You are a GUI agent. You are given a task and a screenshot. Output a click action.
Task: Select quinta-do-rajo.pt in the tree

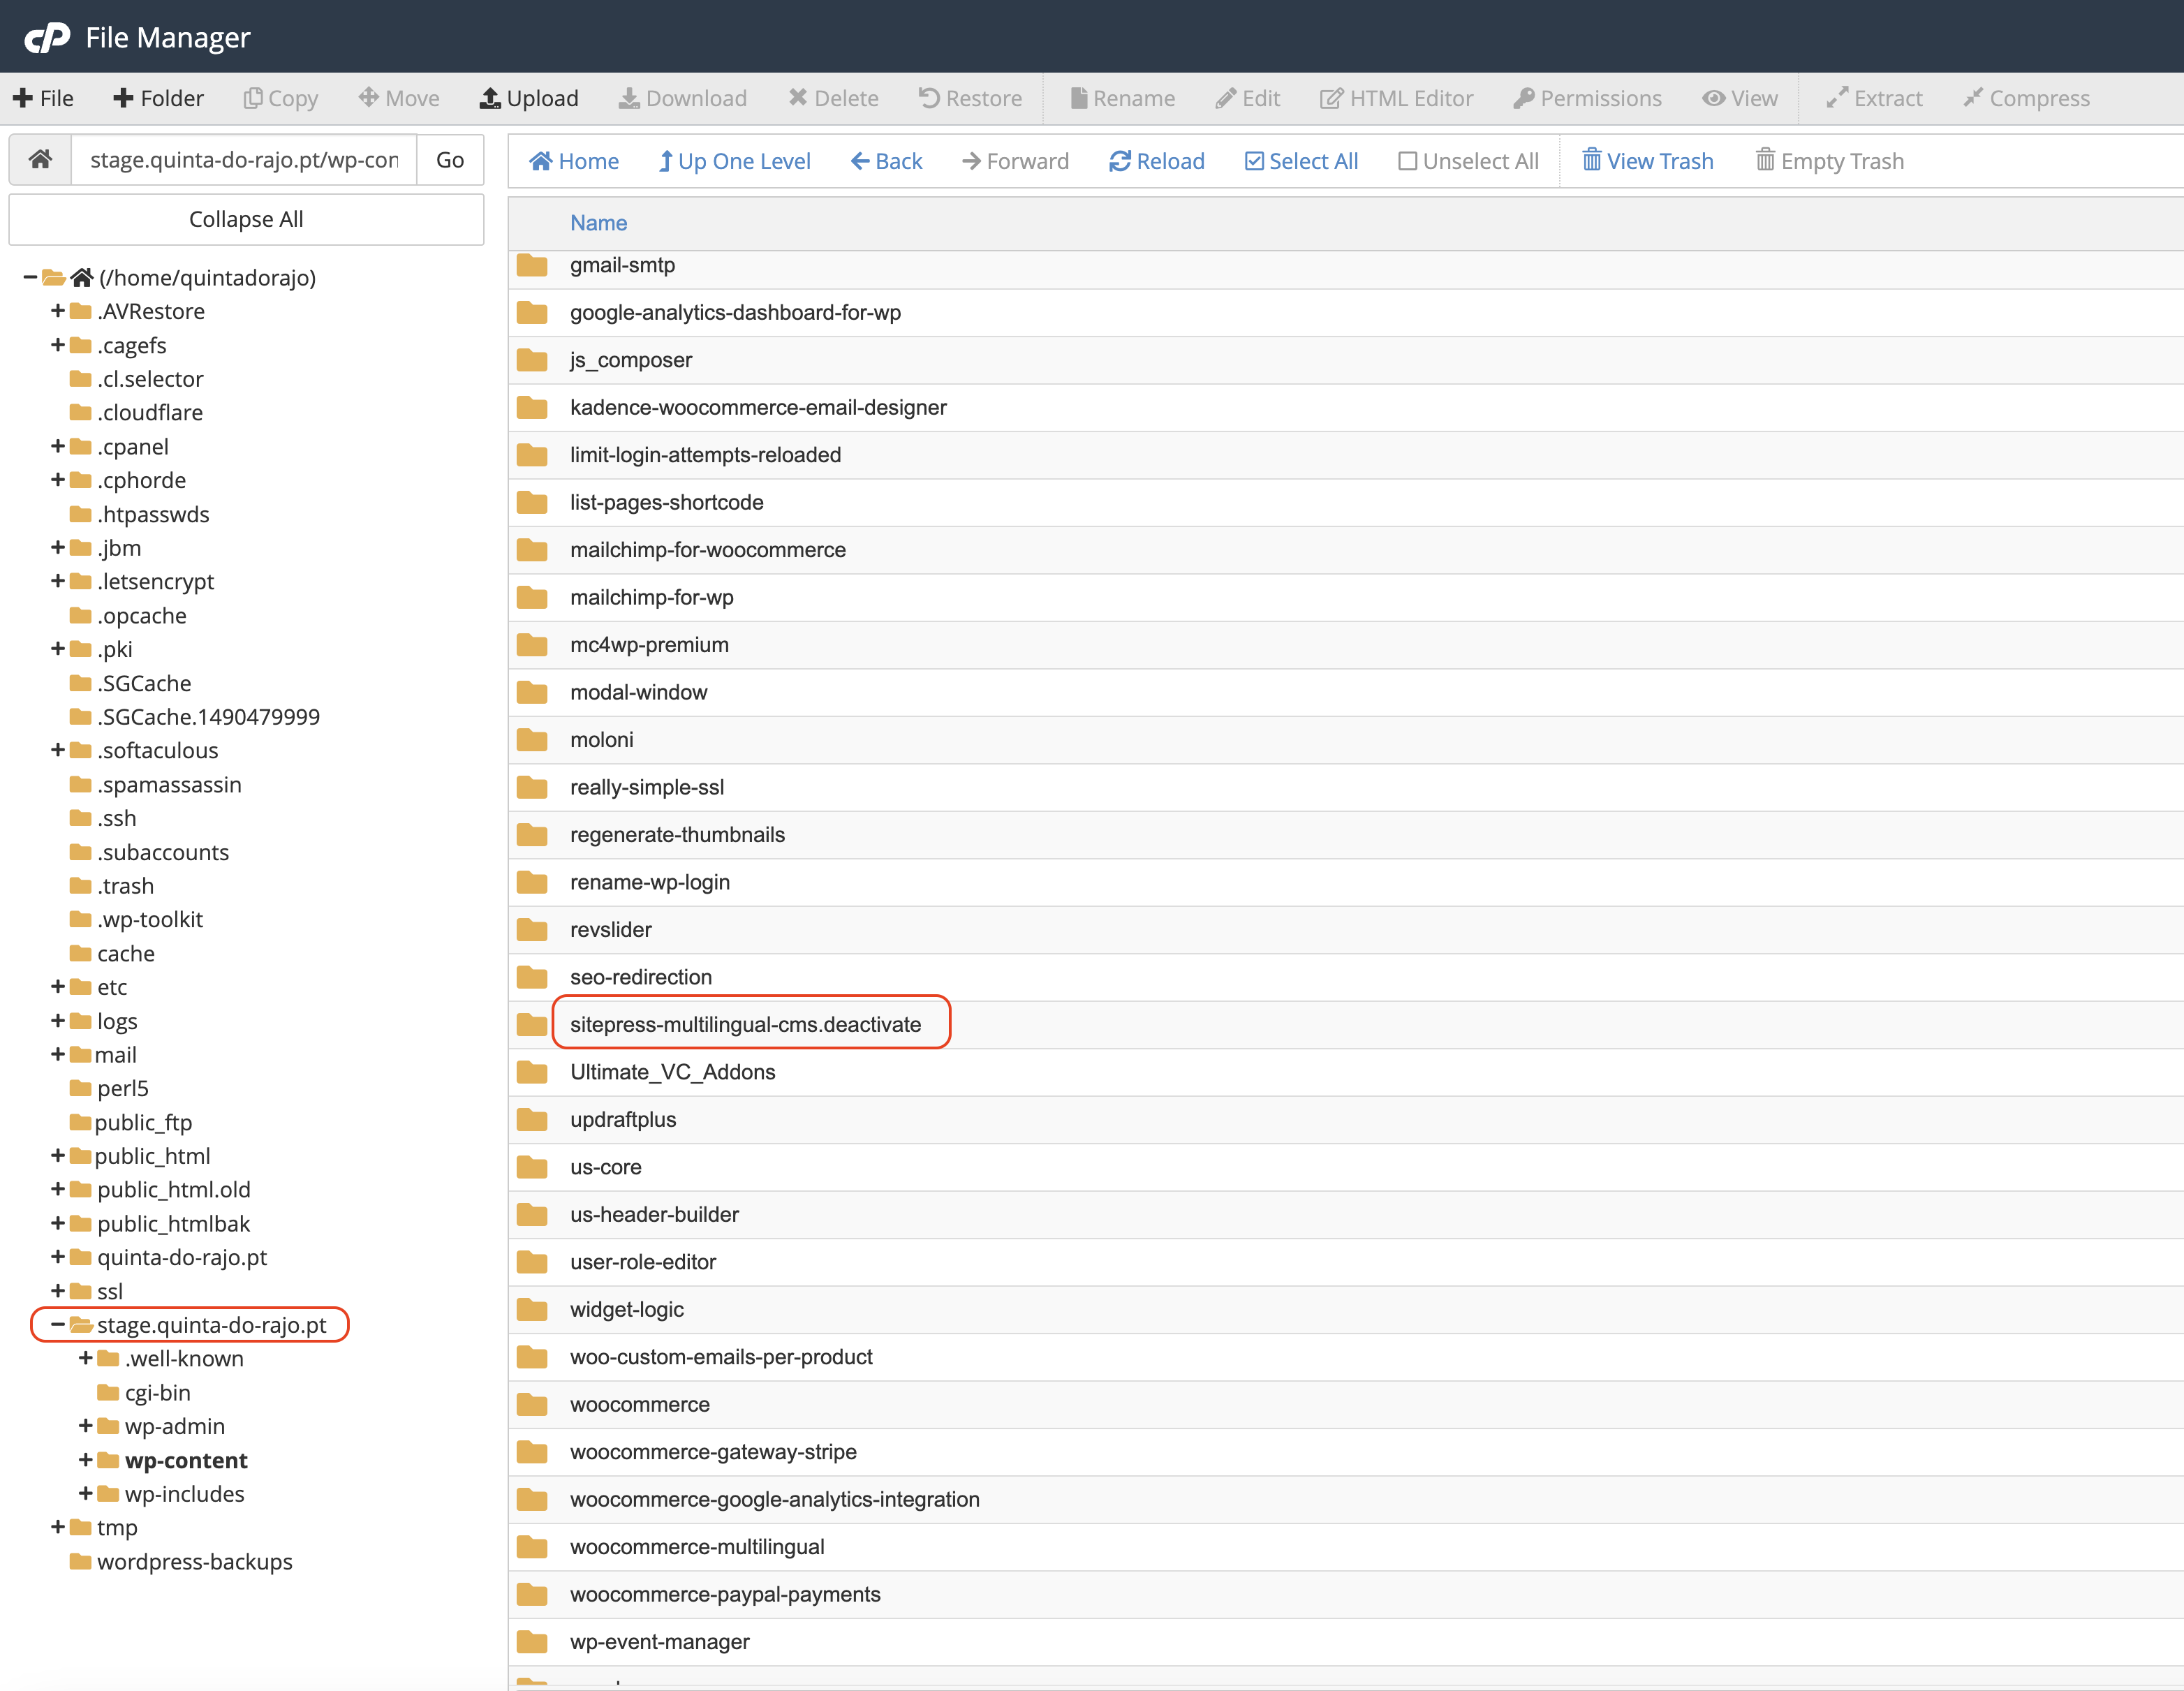(182, 1257)
